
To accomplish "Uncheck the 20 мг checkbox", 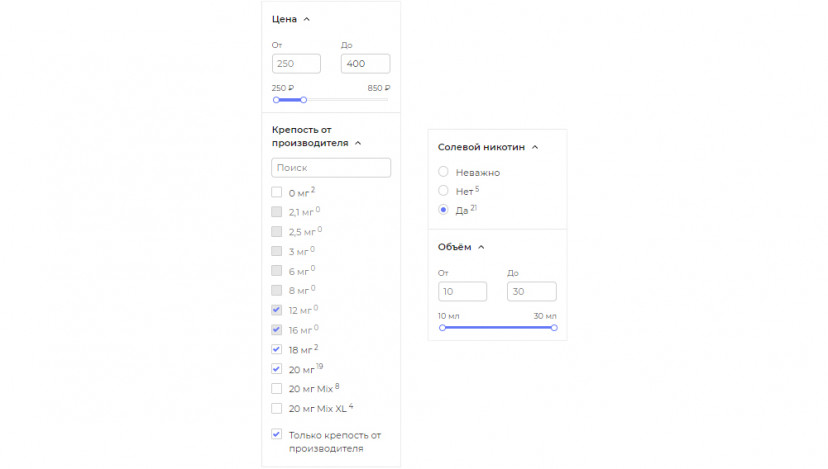I will (277, 369).
